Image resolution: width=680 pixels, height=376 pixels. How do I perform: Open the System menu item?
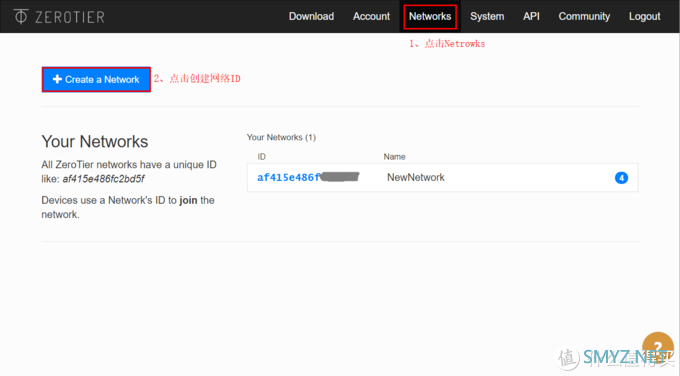point(487,16)
